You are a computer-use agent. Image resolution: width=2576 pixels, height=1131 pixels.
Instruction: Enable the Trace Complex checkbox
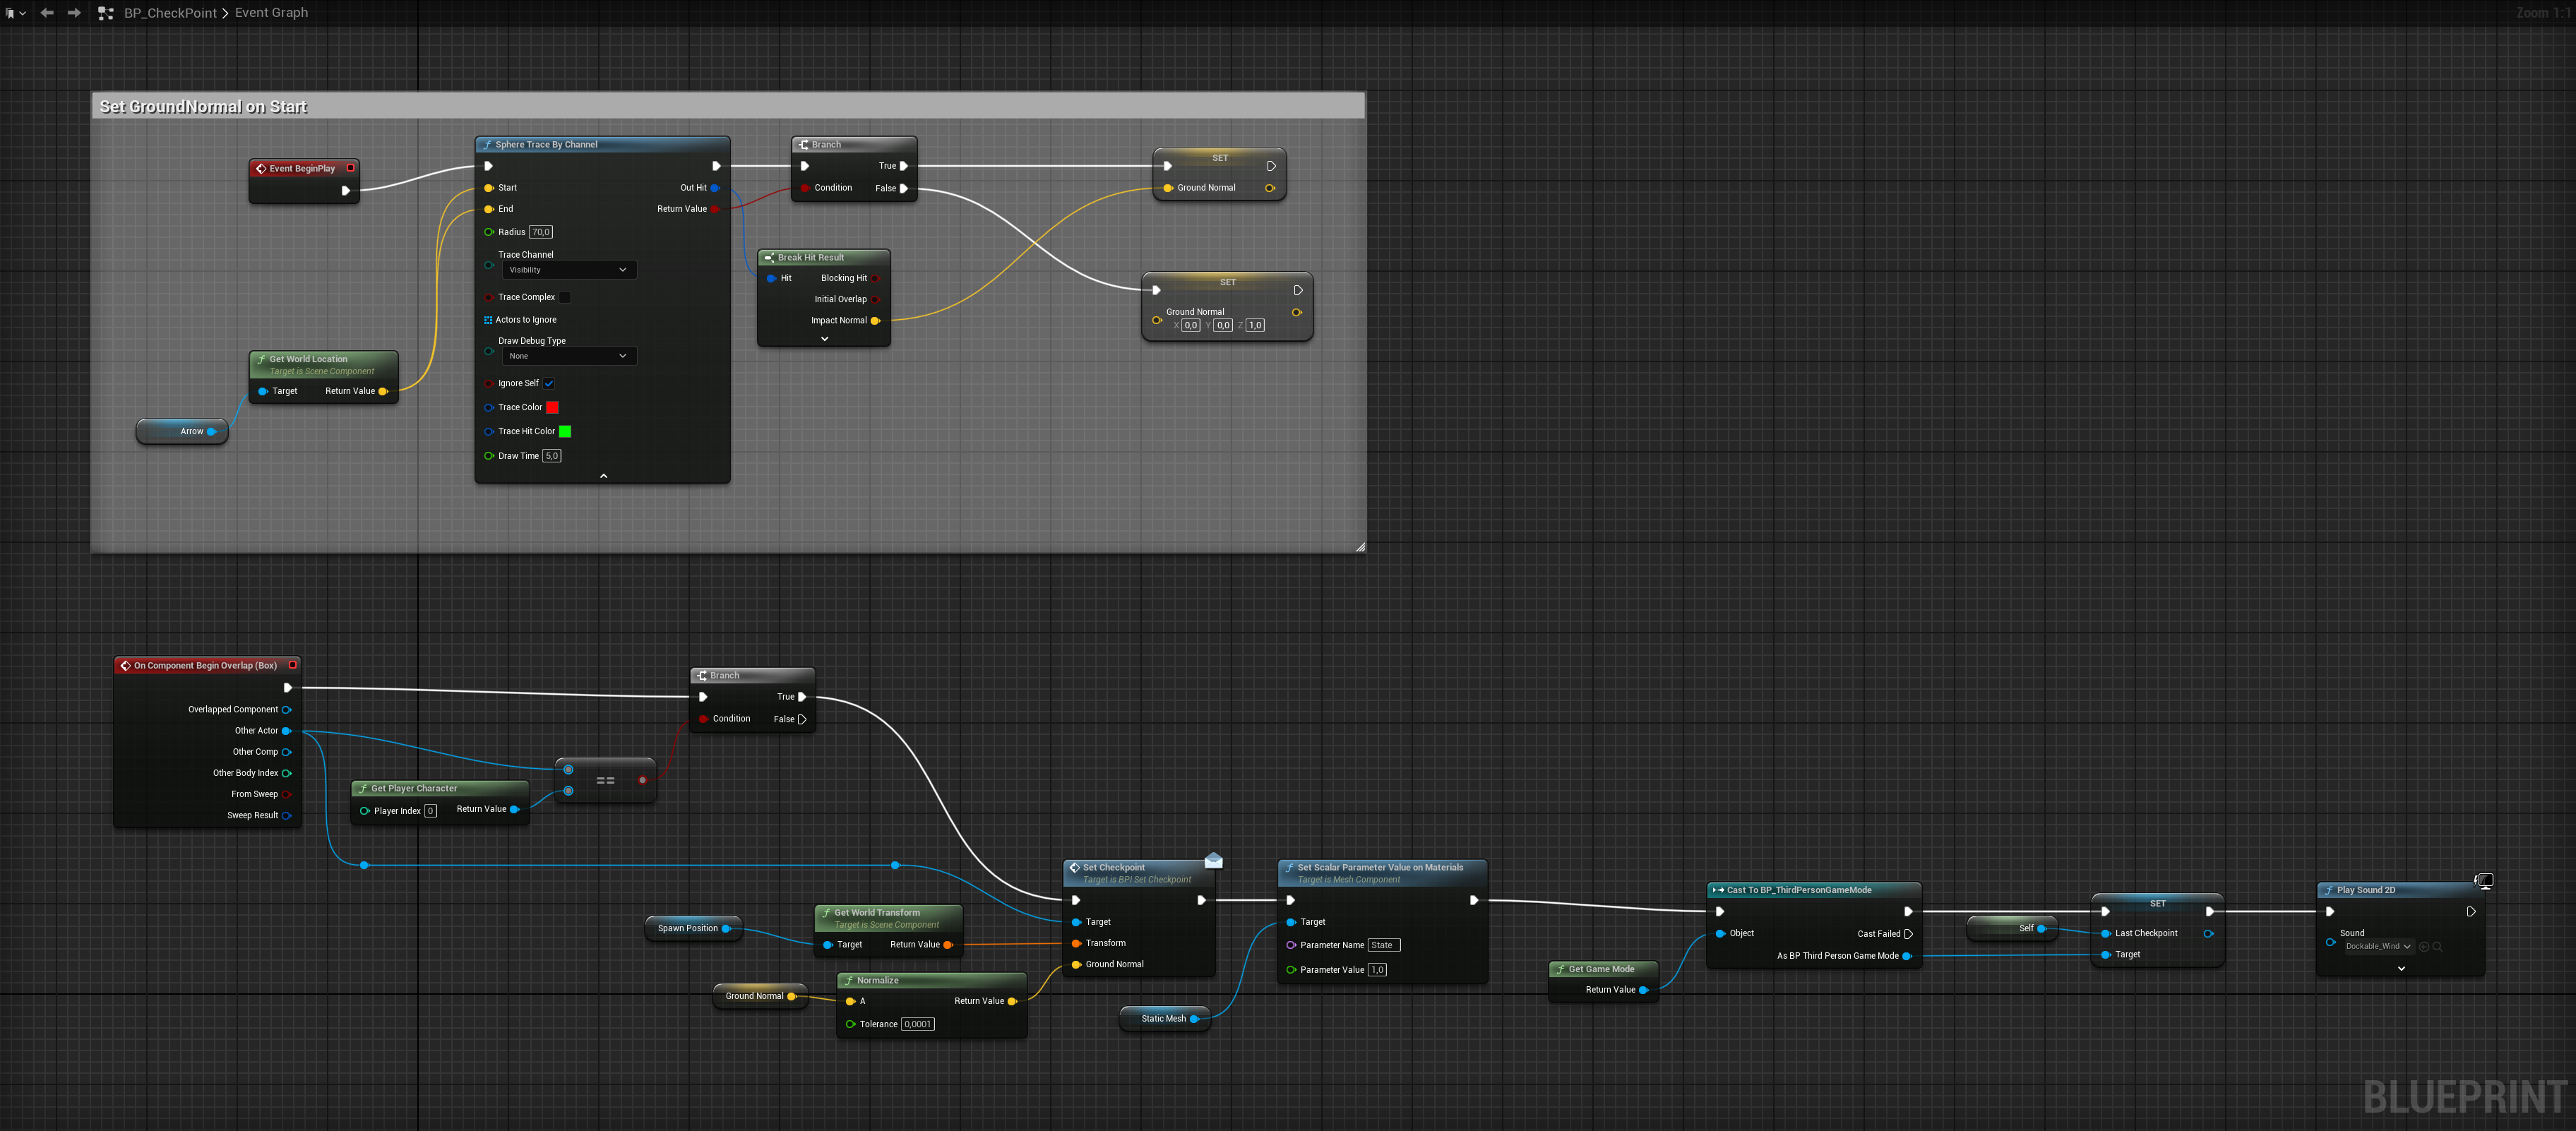[x=564, y=297]
